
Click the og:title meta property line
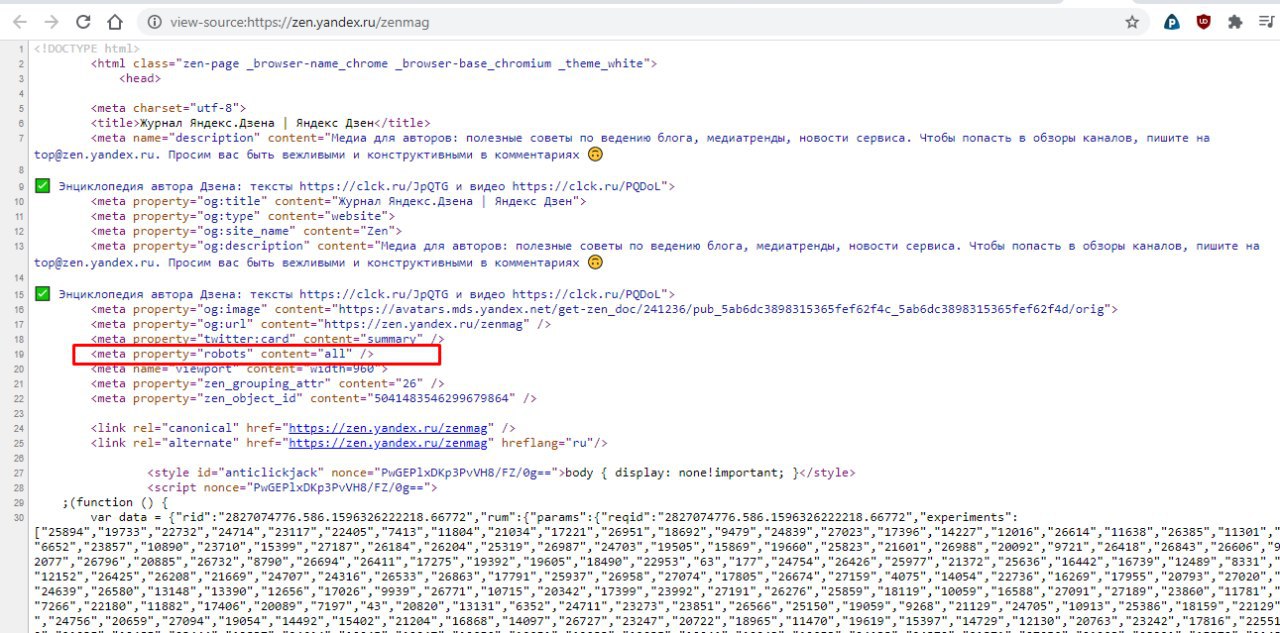(x=339, y=201)
